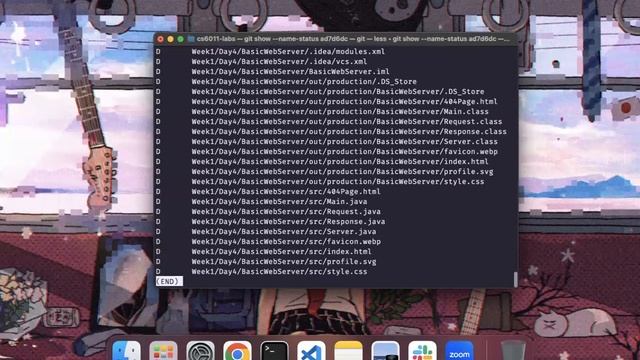Viewport: 640px width, 360px height.
Task: Open the Notes app in the Dock
Action: coord(348,351)
